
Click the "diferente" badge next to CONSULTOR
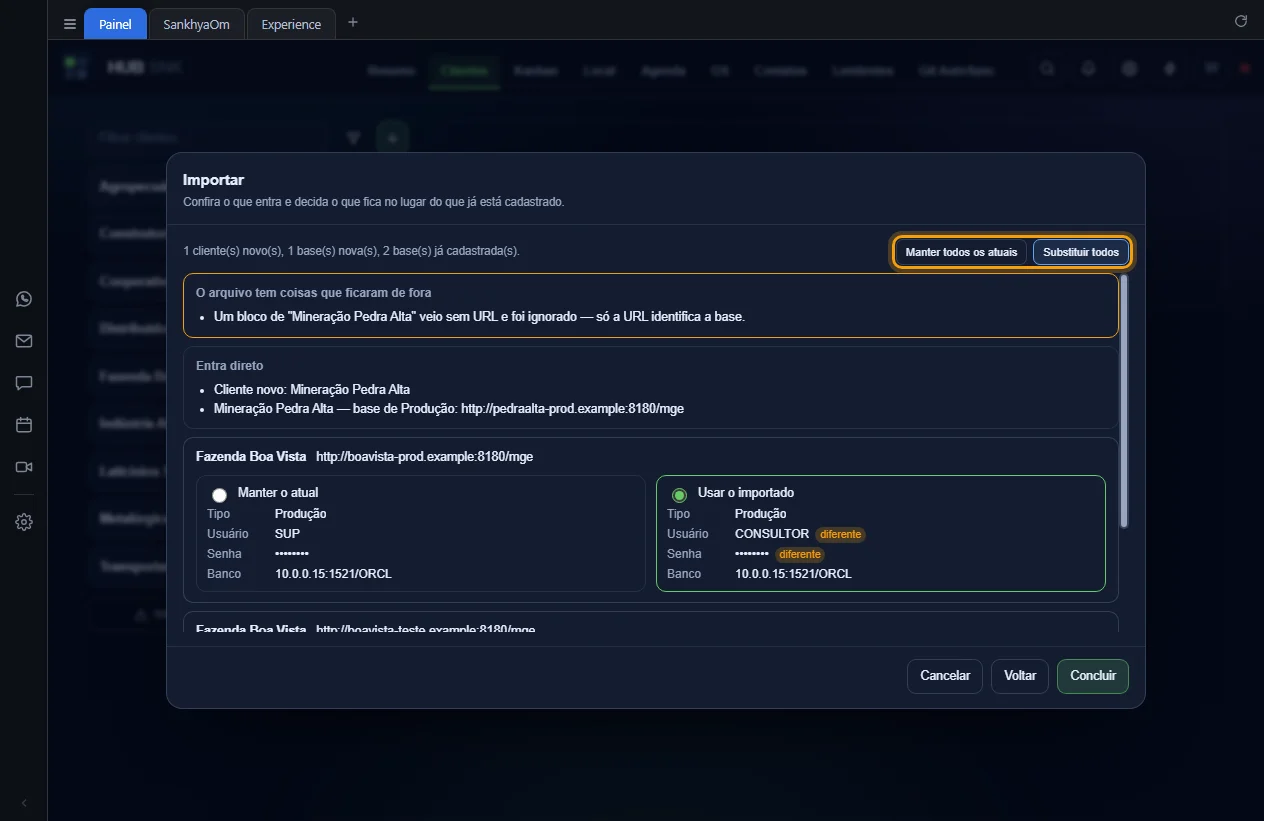pos(840,534)
